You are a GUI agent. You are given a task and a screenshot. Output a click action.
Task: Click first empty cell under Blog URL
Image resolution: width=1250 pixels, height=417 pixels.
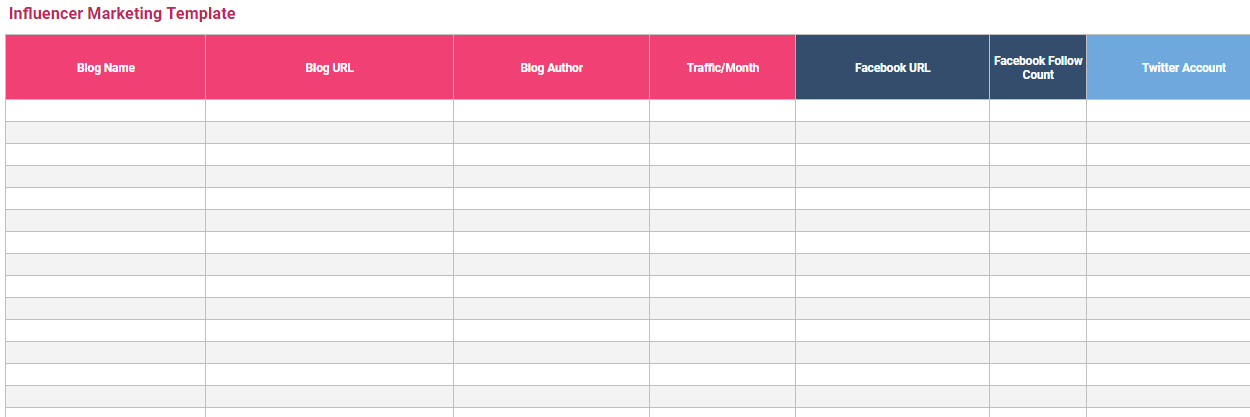pyautogui.click(x=329, y=111)
